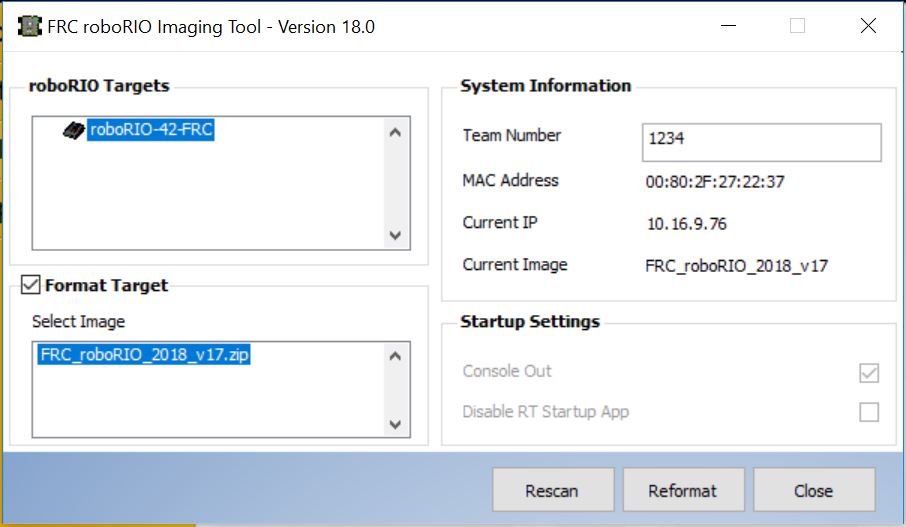Click down arrow of Select Image list scrollbar
Screen dimensions: 906x527
click(395, 424)
